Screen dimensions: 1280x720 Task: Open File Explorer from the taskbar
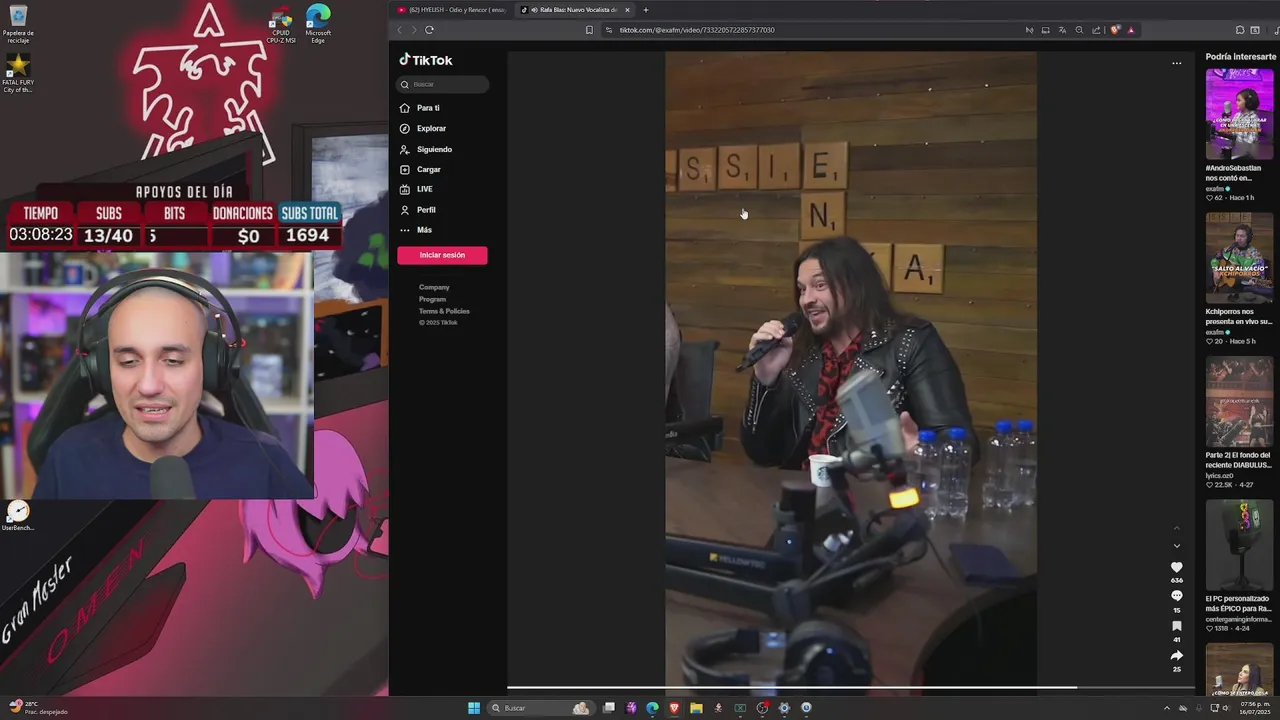(x=697, y=708)
